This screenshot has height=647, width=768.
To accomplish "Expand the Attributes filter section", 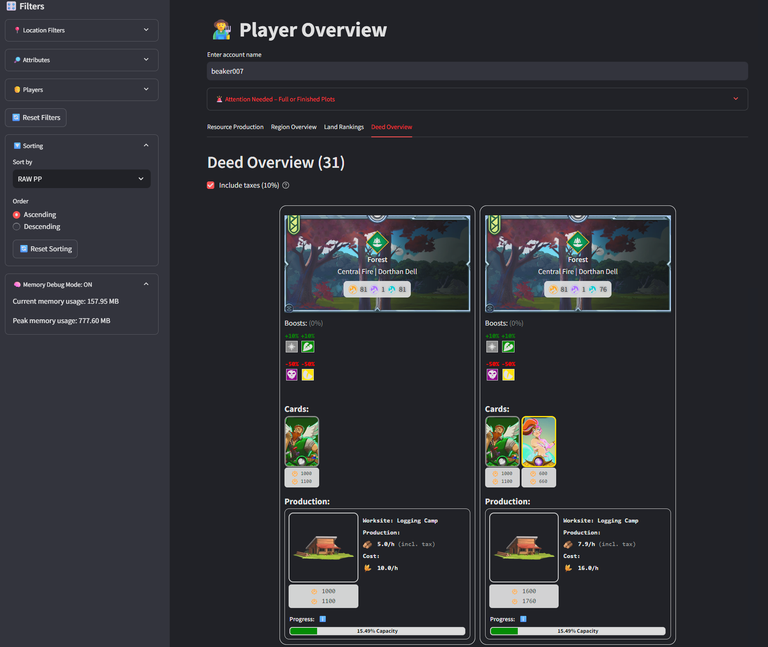I will (x=81, y=60).
